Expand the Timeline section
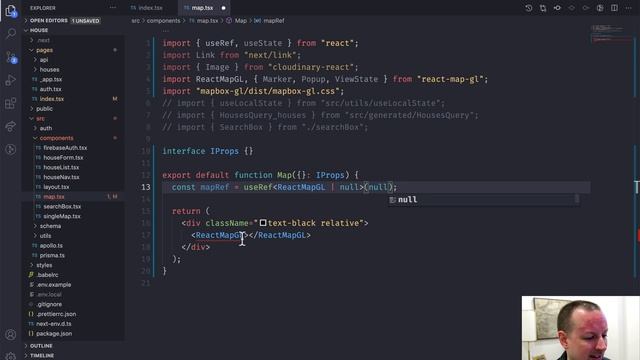 click(x=42, y=356)
